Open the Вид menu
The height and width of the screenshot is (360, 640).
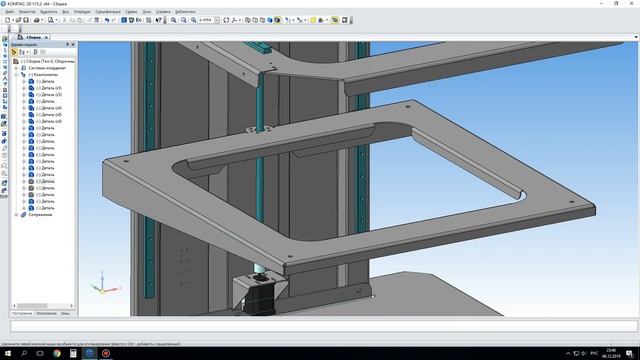(x=65, y=12)
